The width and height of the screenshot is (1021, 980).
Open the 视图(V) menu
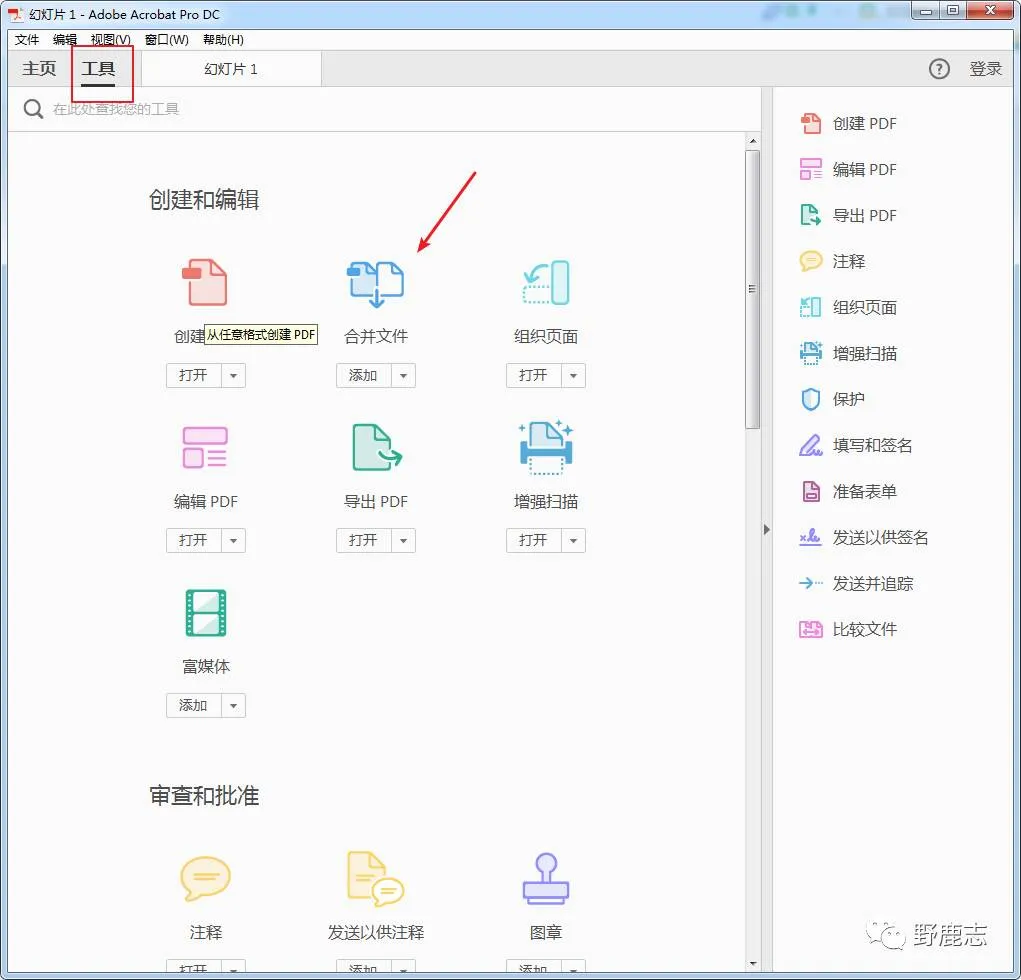pos(110,40)
